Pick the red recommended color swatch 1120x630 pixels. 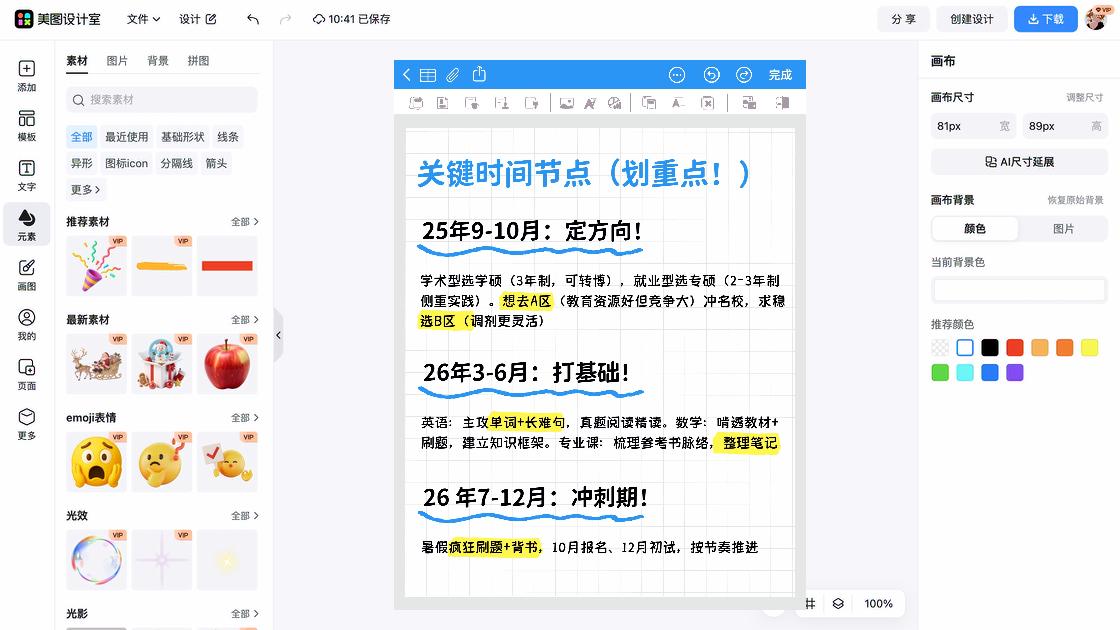tap(1014, 348)
